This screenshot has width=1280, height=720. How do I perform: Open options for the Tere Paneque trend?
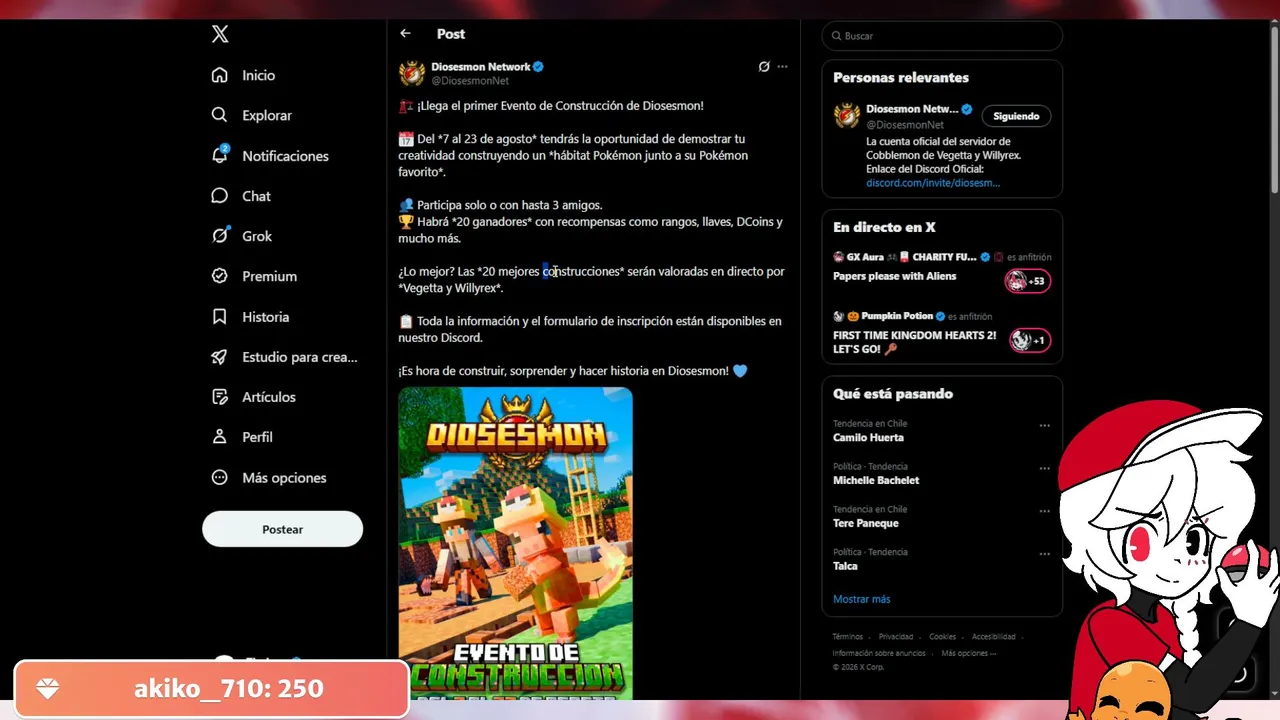[1044, 511]
